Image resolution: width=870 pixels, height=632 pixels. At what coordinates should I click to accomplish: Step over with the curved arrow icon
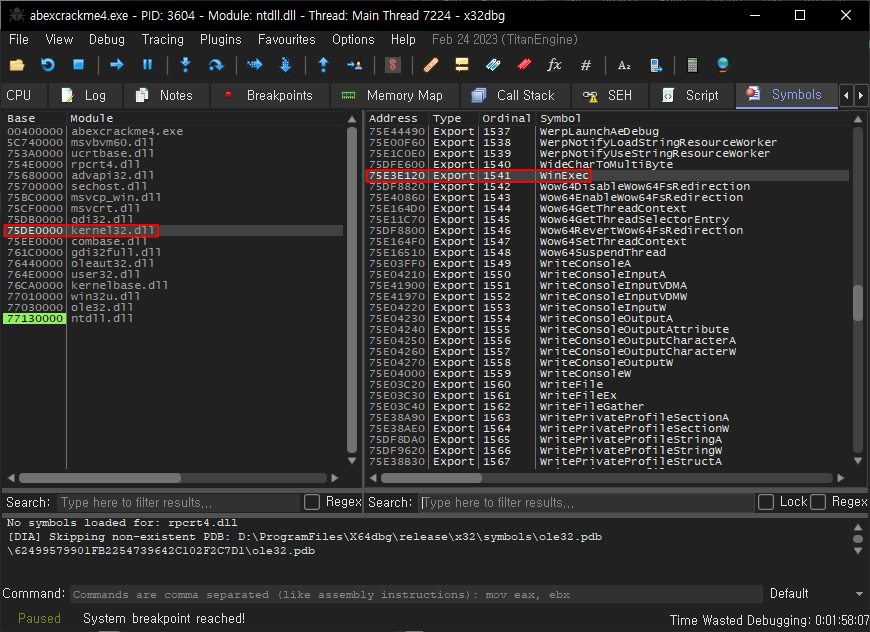(x=216, y=65)
